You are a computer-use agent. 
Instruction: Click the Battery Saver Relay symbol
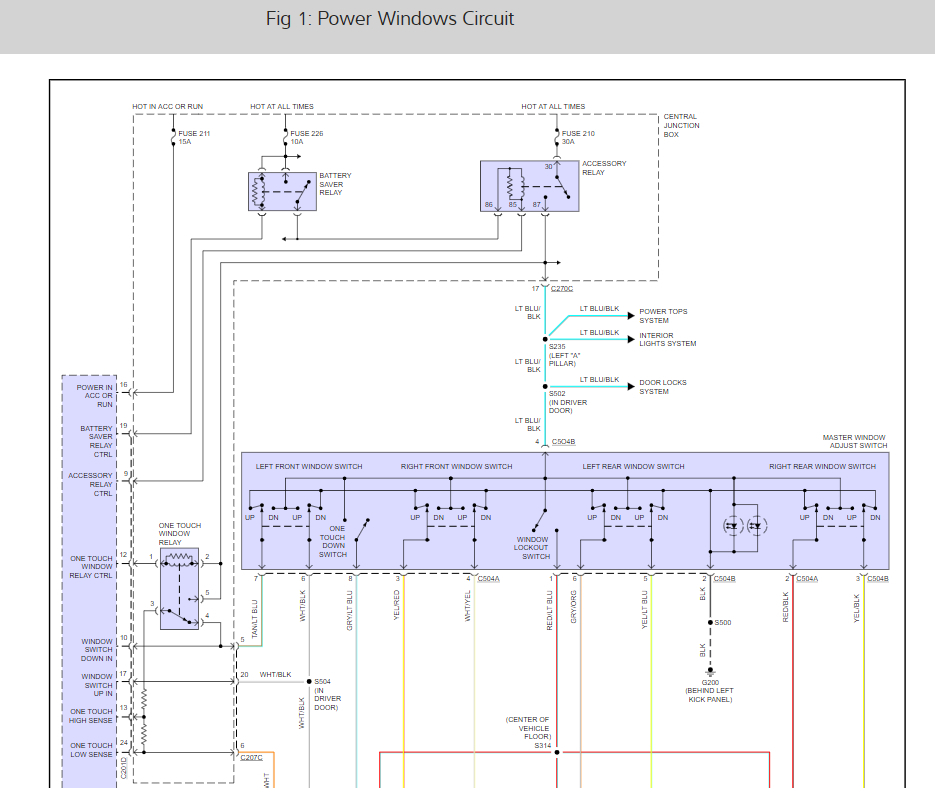pos(282,191)
